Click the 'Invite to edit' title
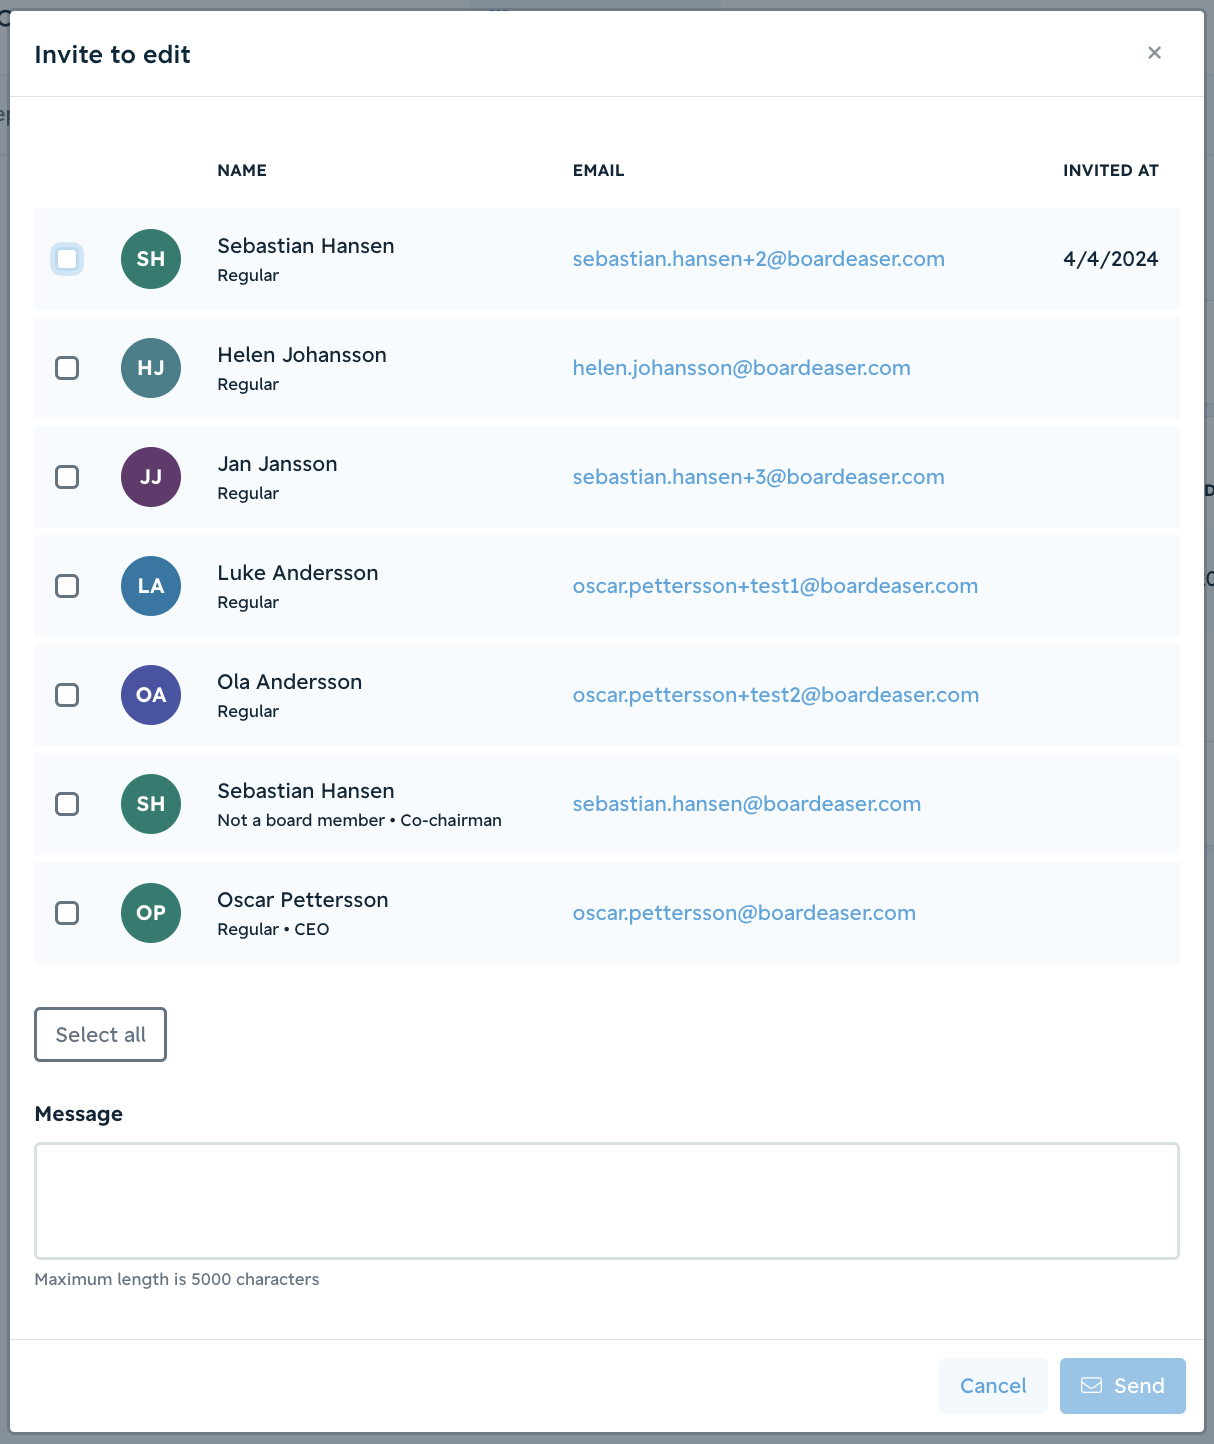 click(112, 54)
